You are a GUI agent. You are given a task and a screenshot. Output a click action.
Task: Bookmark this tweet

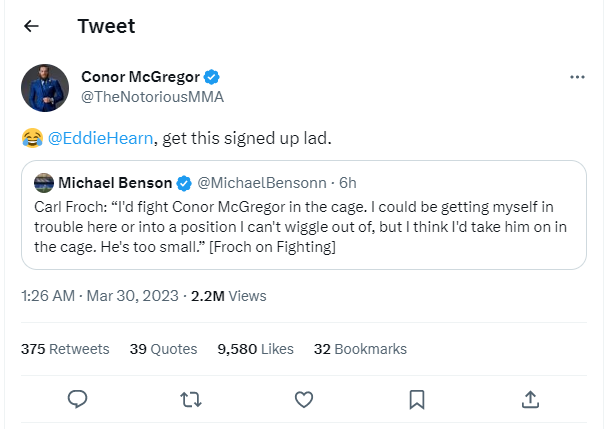(x=417, y=399)
